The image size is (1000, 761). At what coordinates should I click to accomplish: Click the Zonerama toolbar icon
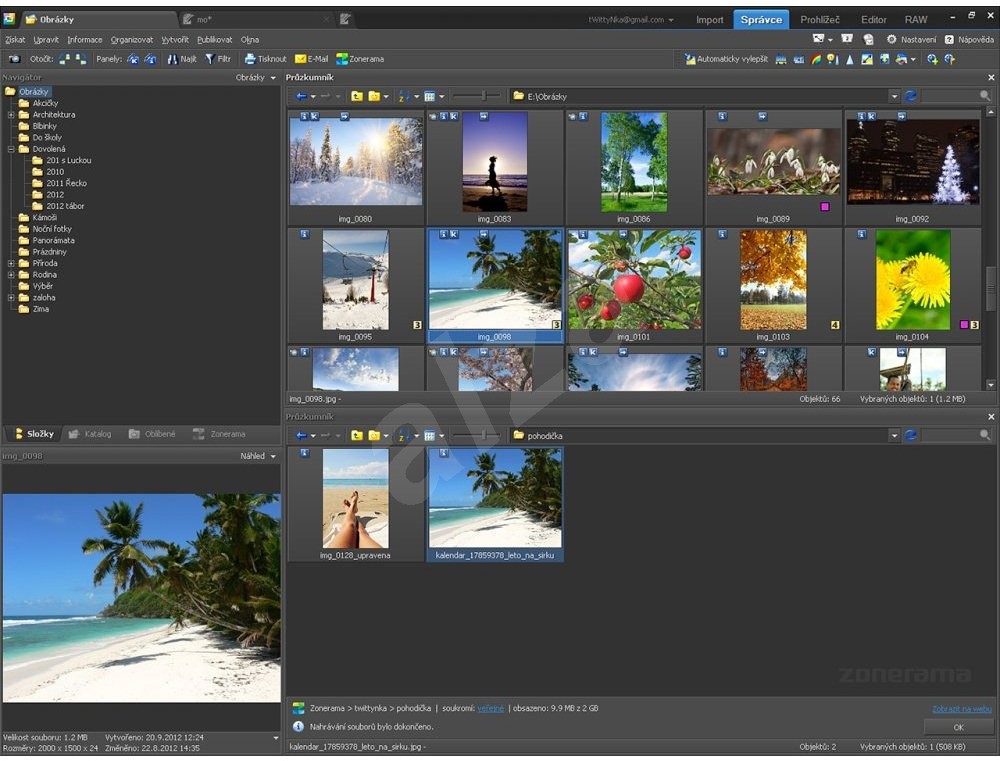point(342,59)
